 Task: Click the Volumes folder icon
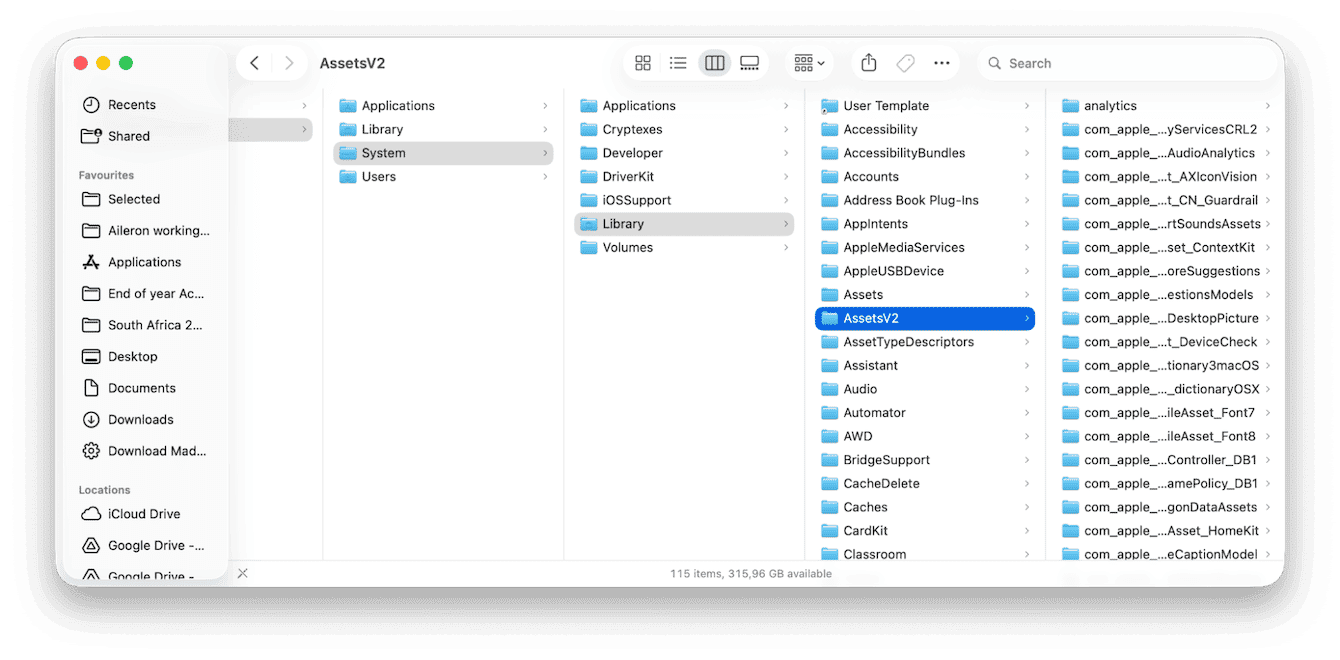point(589,248)
